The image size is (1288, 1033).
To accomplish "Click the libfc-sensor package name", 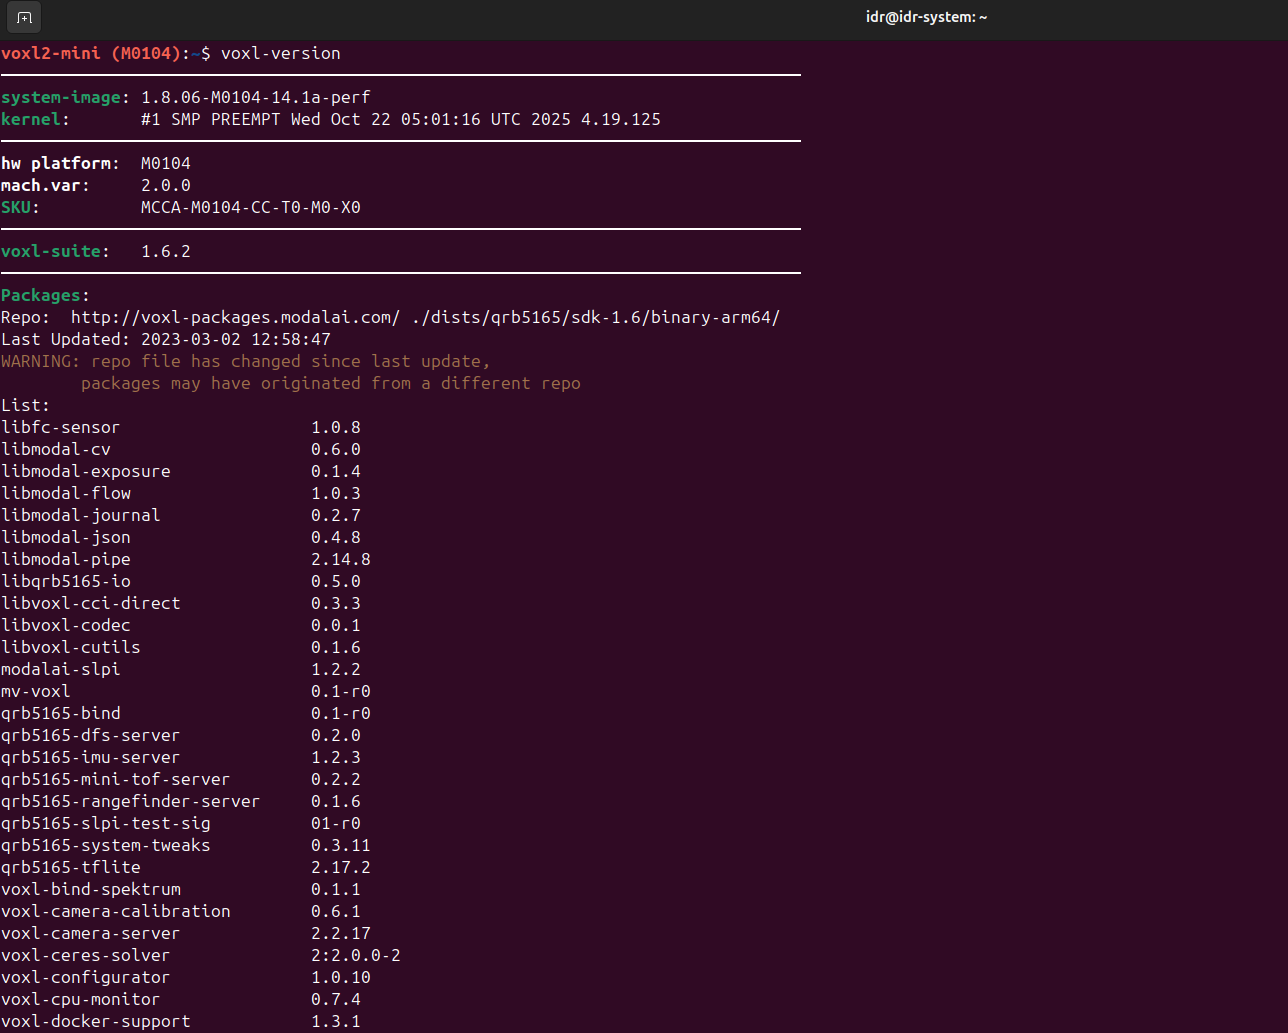I will pyautogui.click(x=60, y=427).
